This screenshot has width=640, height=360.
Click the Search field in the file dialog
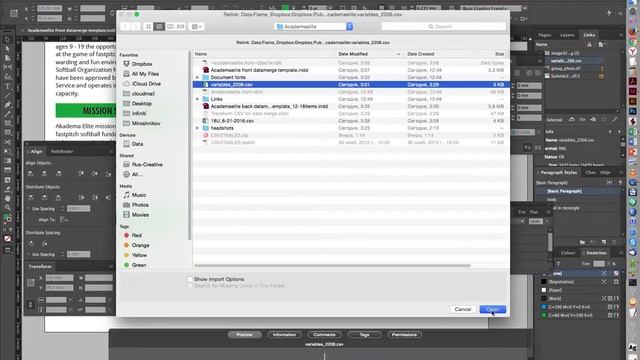click(x=443, y=27)
